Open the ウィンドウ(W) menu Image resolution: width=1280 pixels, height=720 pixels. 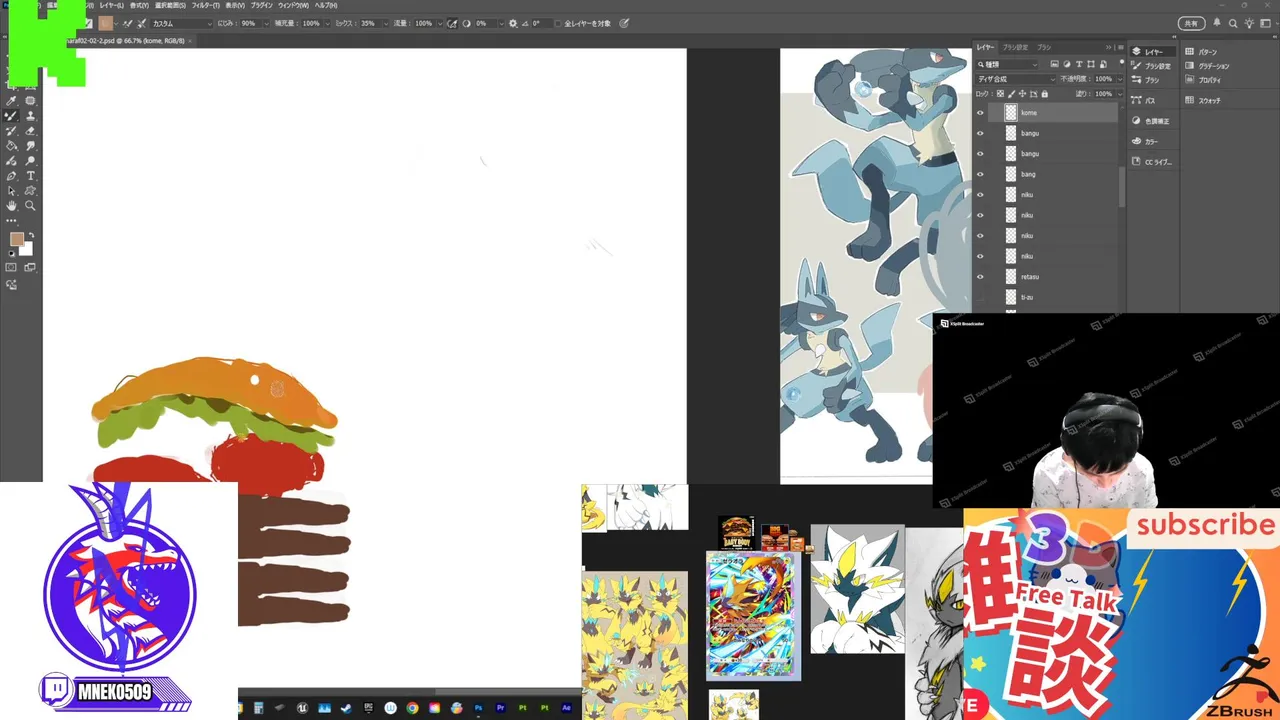[293, 5]
